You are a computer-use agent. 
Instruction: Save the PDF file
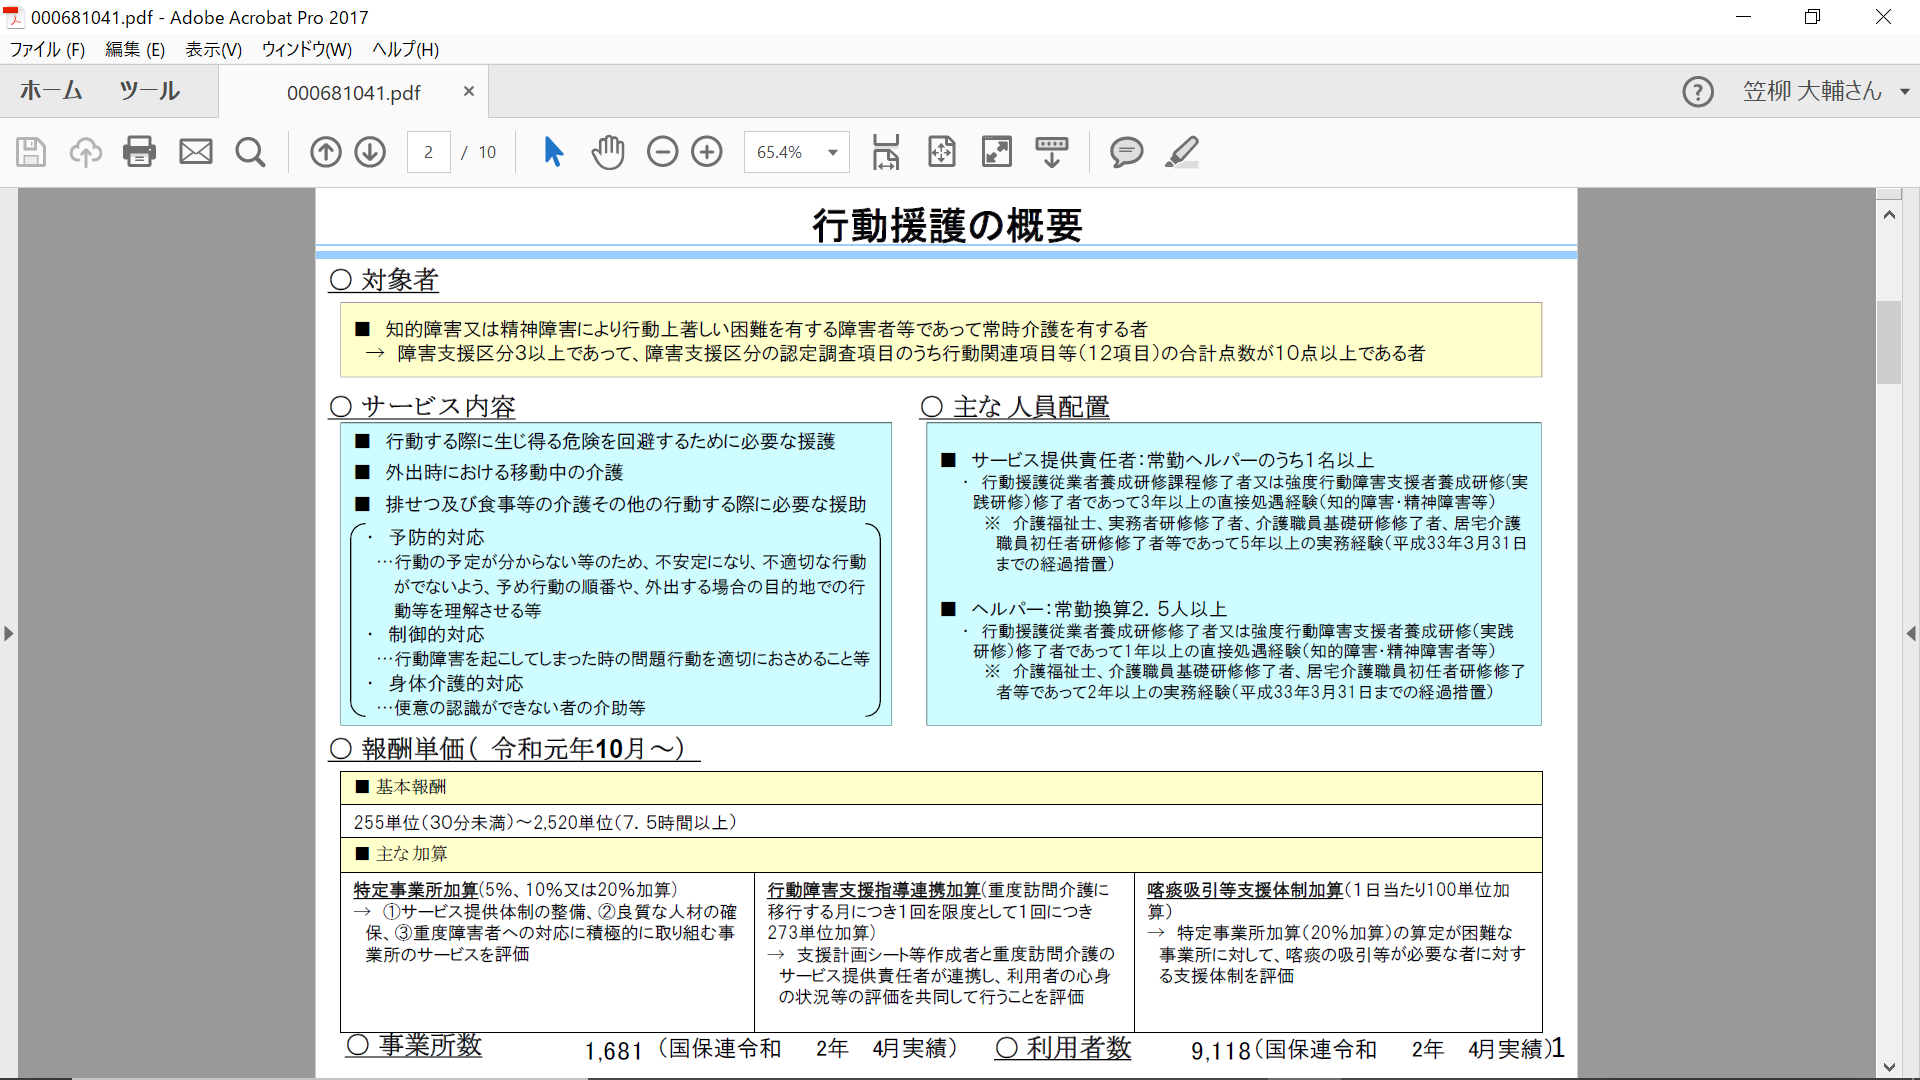point(31,152)
